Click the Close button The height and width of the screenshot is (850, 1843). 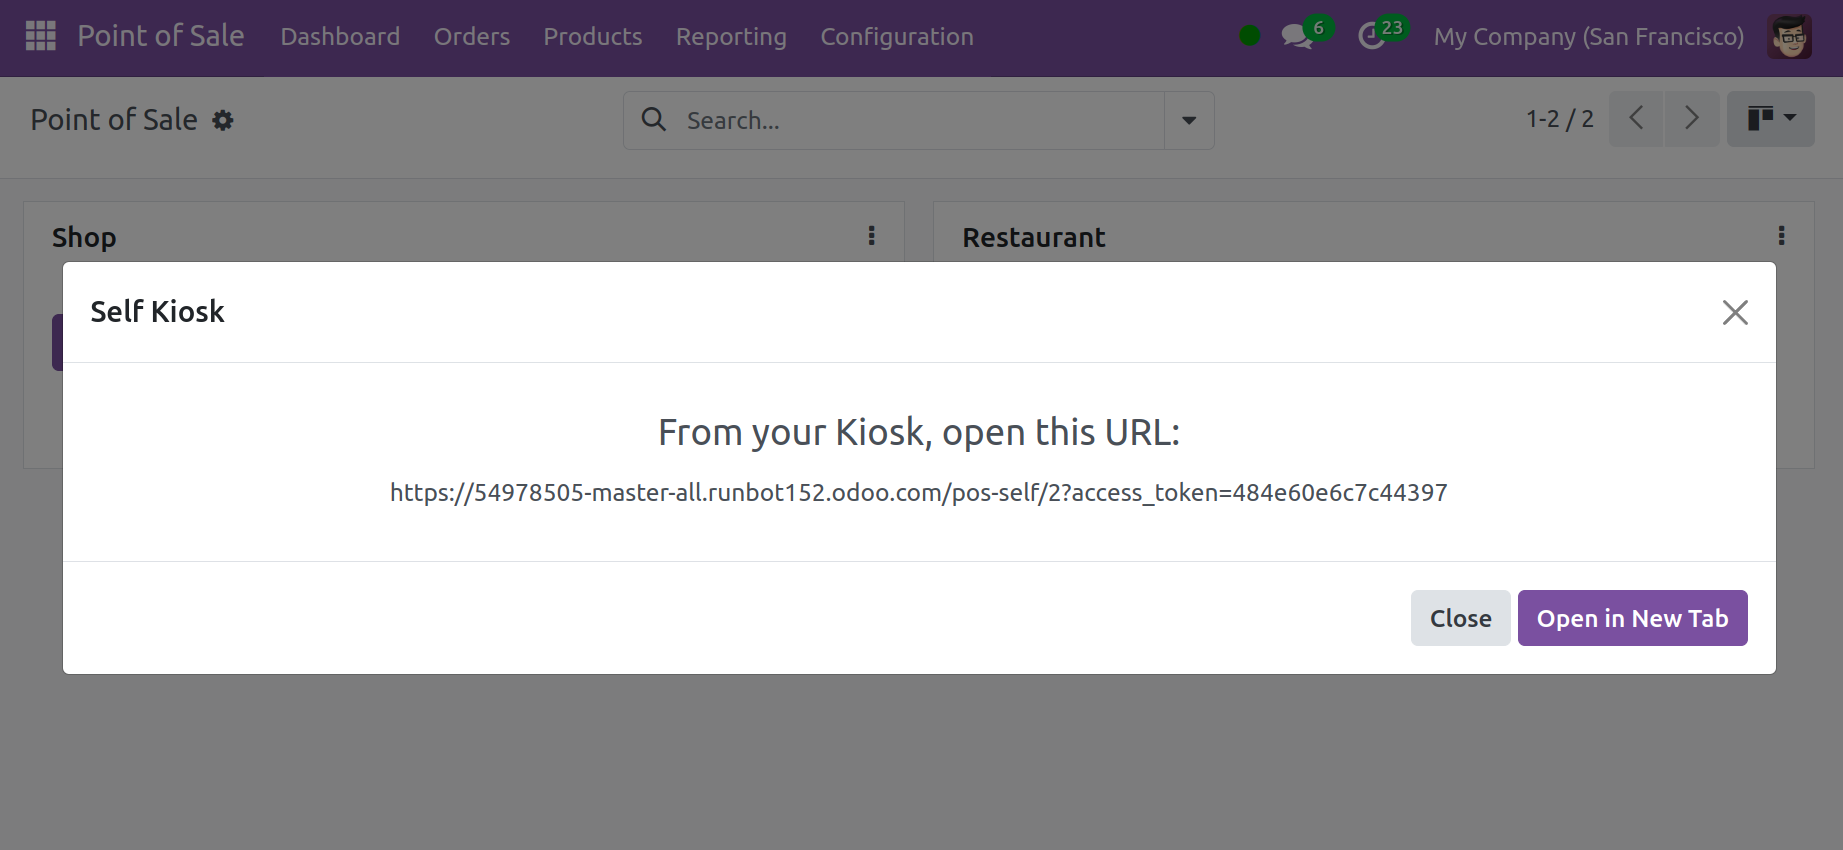(x=1460, y=618)
